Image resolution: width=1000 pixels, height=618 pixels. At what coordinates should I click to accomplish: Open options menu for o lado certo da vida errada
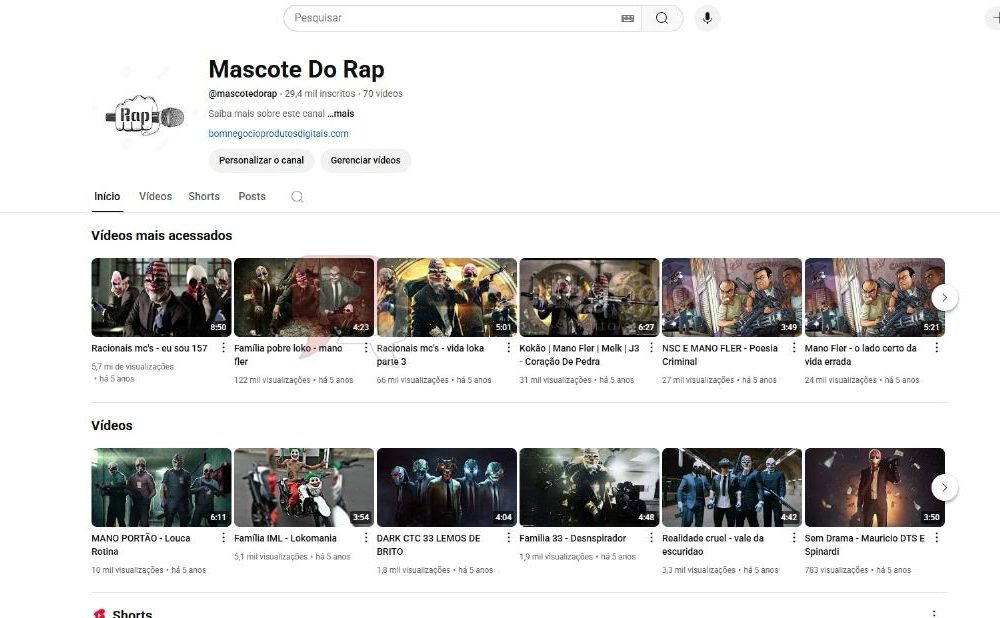click(x=936, y=348)
